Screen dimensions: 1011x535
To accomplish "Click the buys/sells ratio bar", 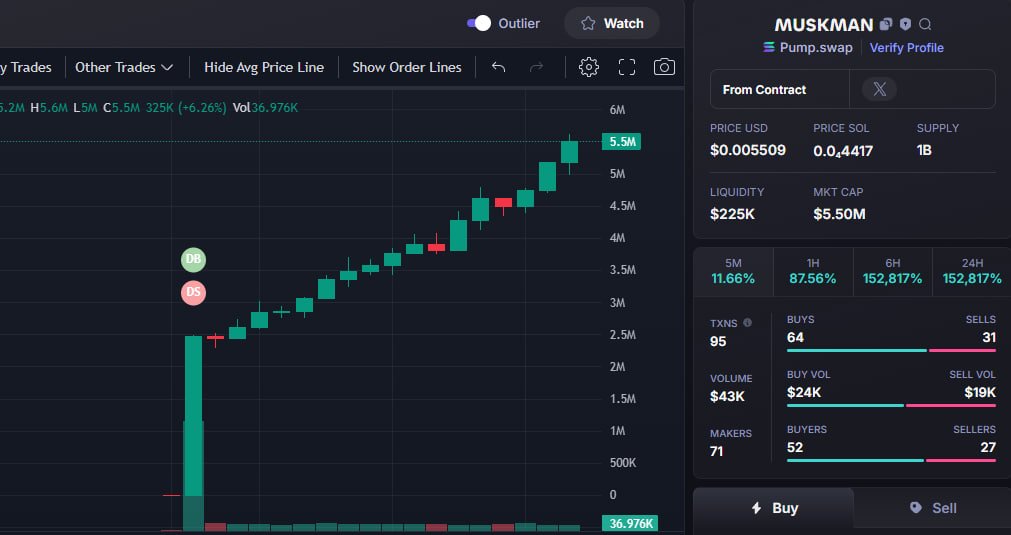I will tap(891, 351).
